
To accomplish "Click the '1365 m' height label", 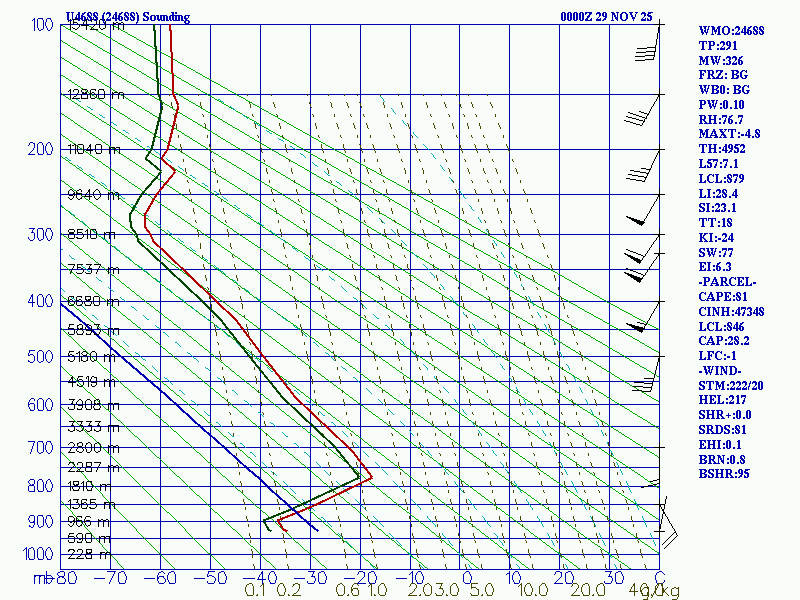I will [92, 505].
